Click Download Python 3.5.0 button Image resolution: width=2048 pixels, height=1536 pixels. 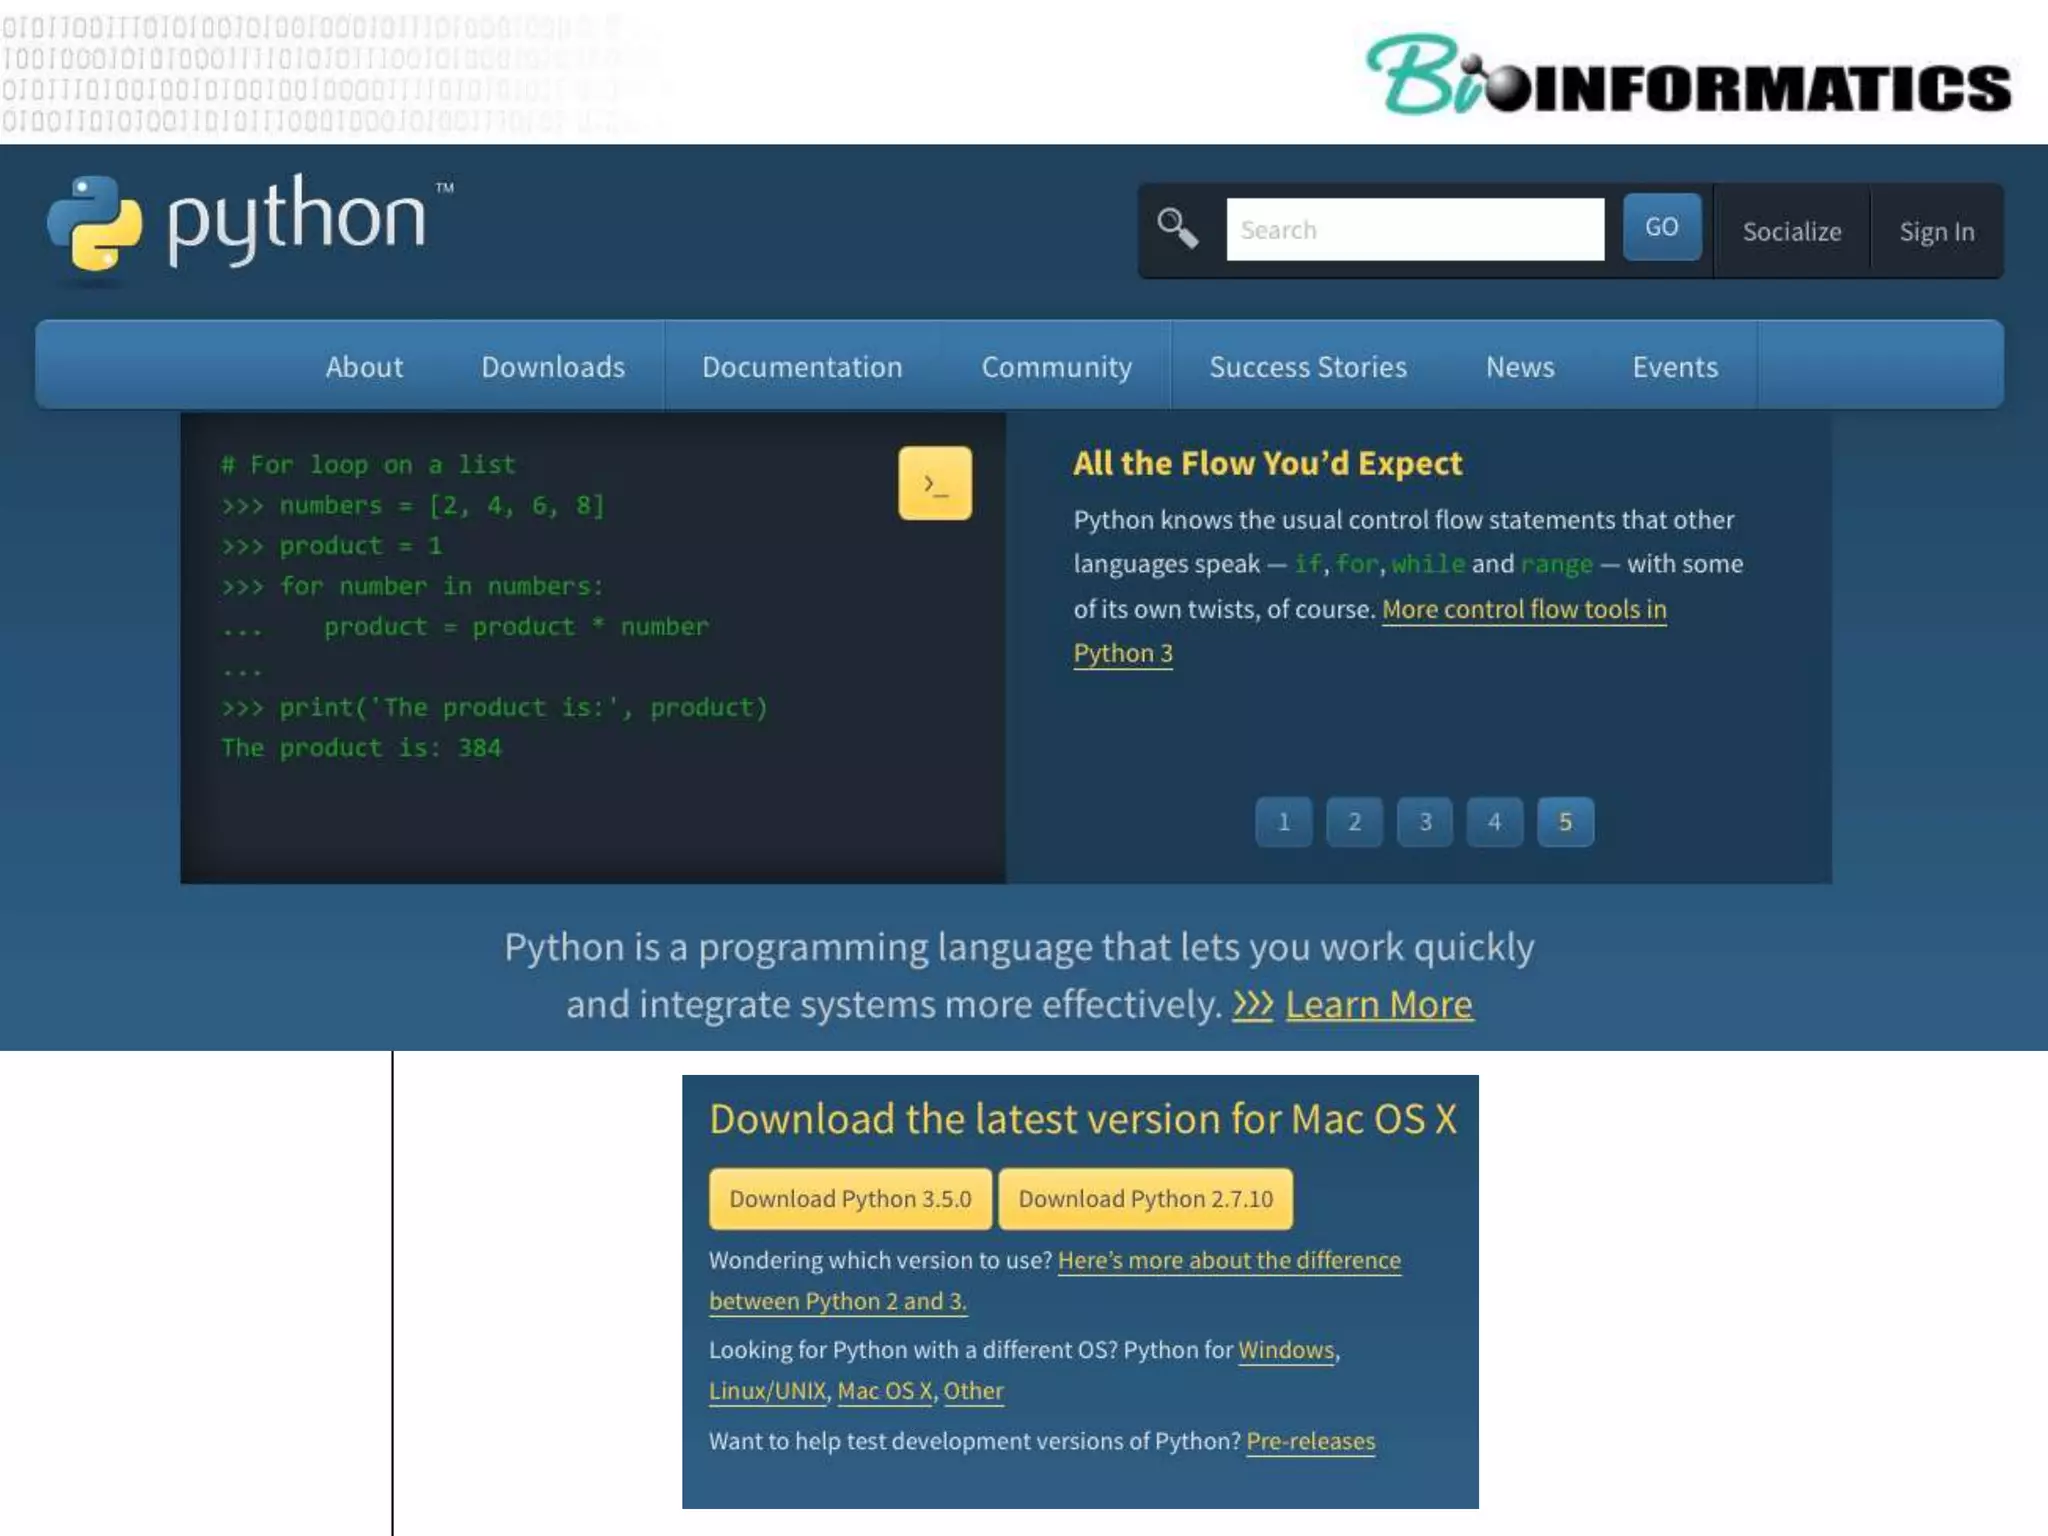850,1198
